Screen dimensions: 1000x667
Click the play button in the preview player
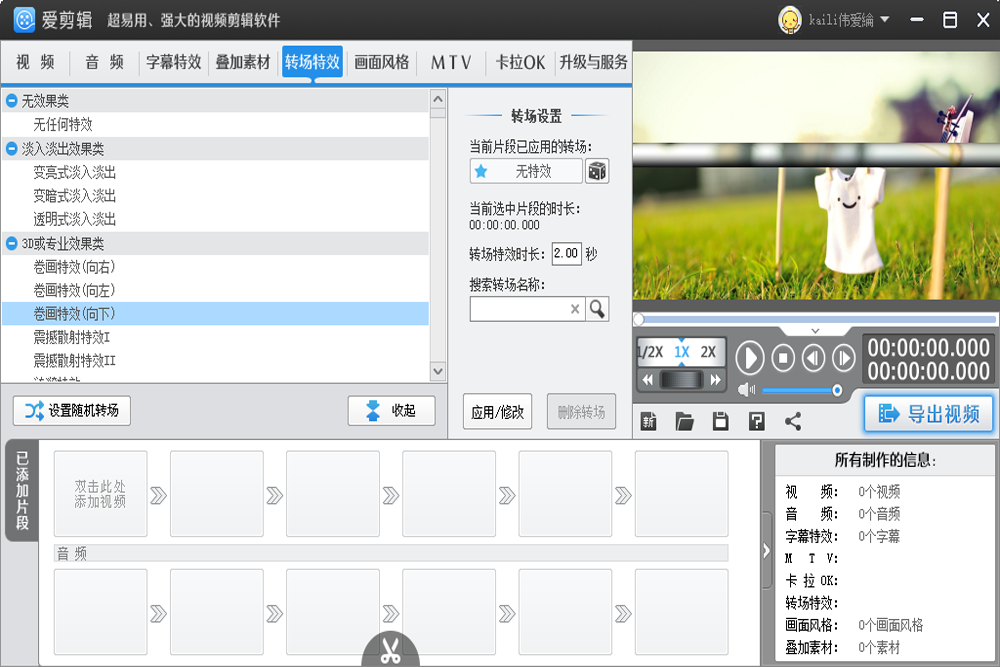coord(750,358)
